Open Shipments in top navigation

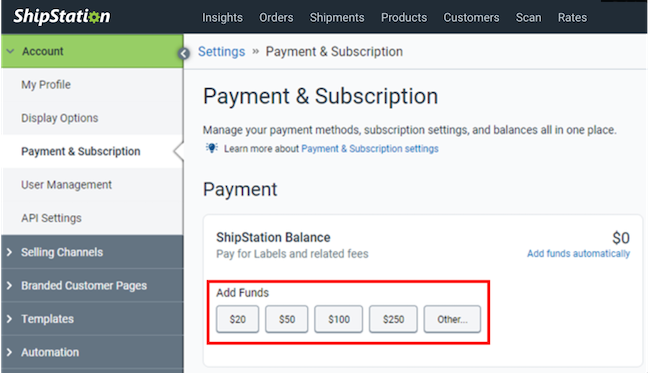337,17
